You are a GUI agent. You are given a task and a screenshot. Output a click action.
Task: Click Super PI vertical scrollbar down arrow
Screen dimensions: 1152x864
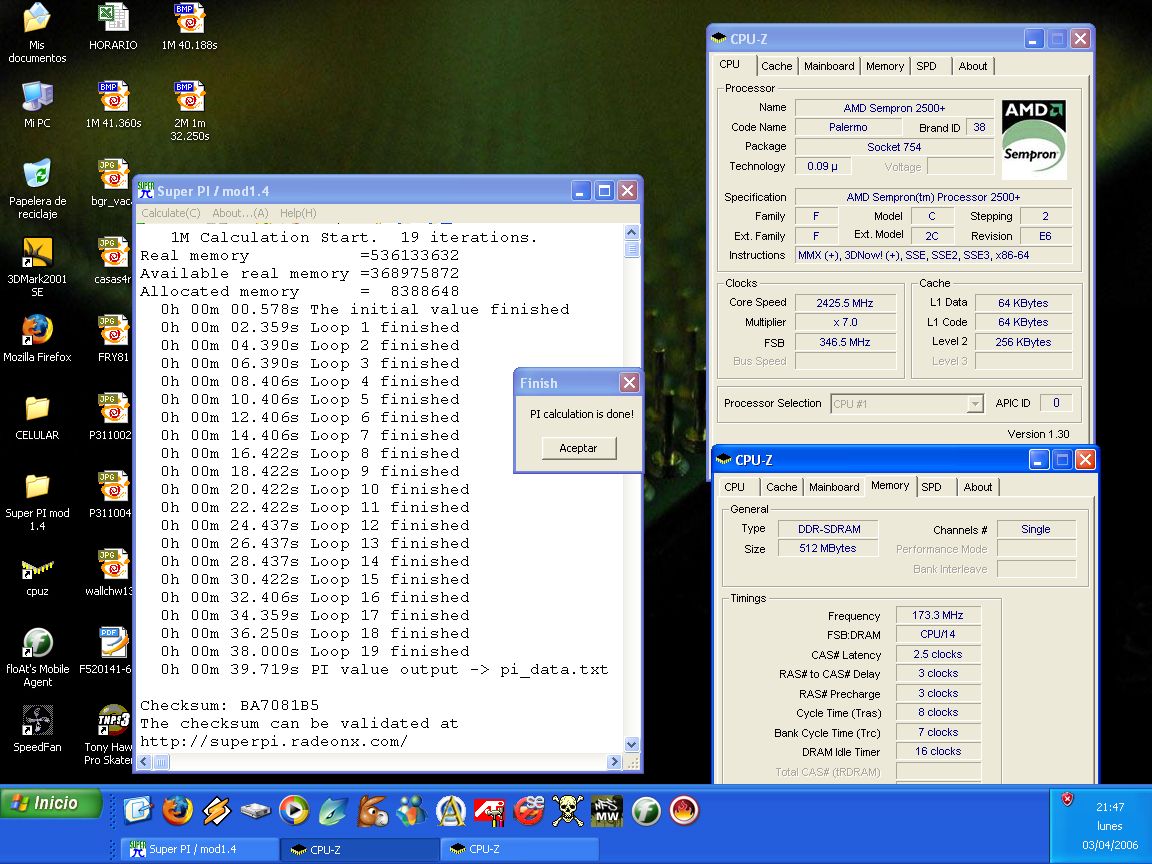632,745
